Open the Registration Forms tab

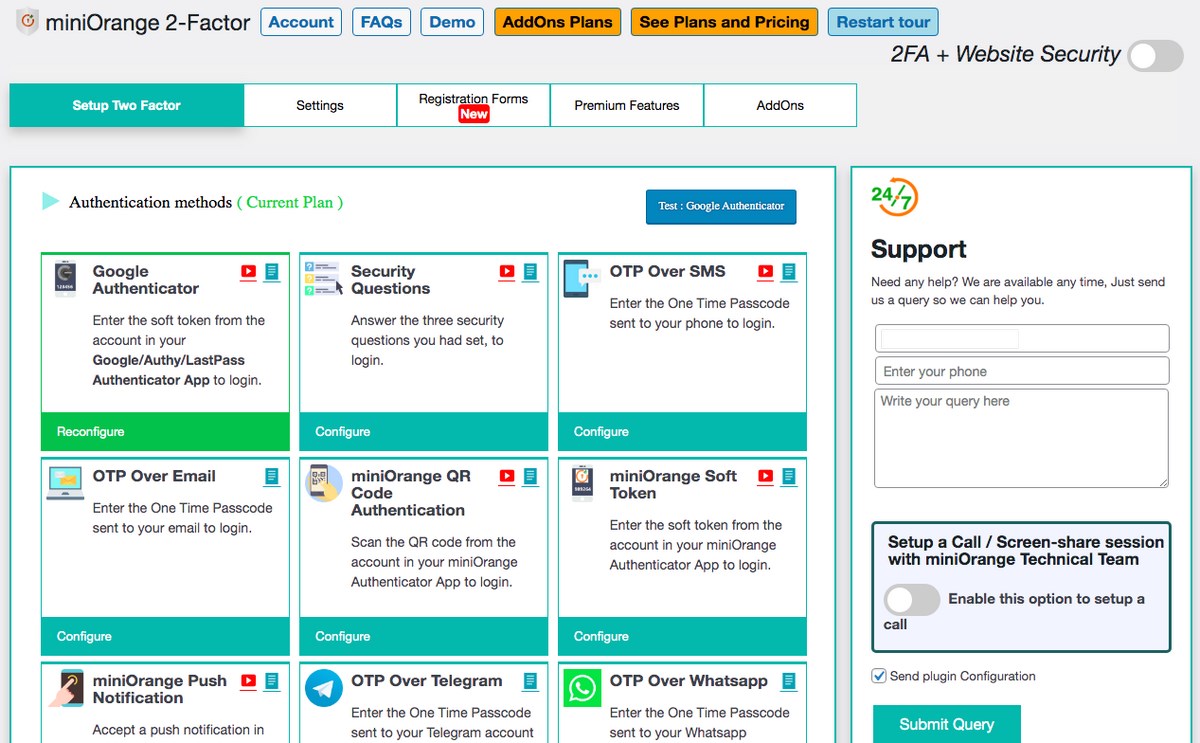tap(474, 105)
